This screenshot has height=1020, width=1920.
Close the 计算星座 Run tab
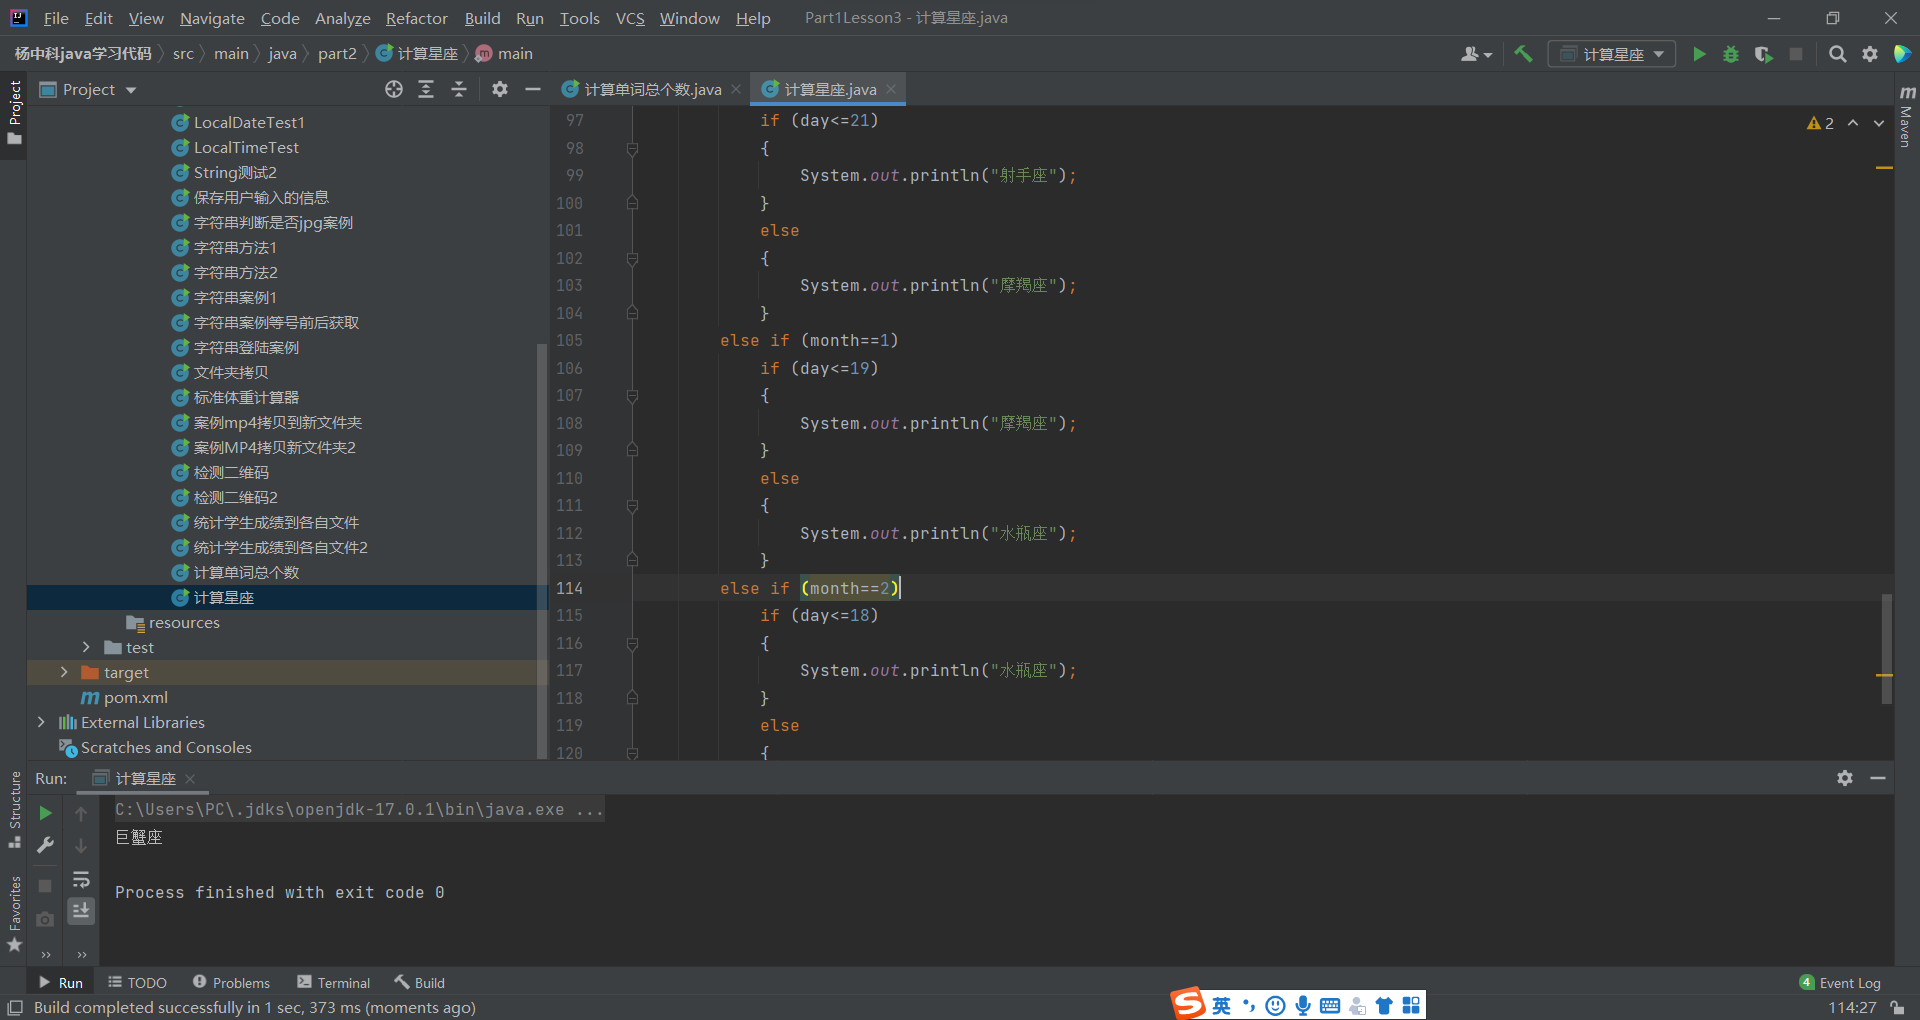(x=190, y=779)
